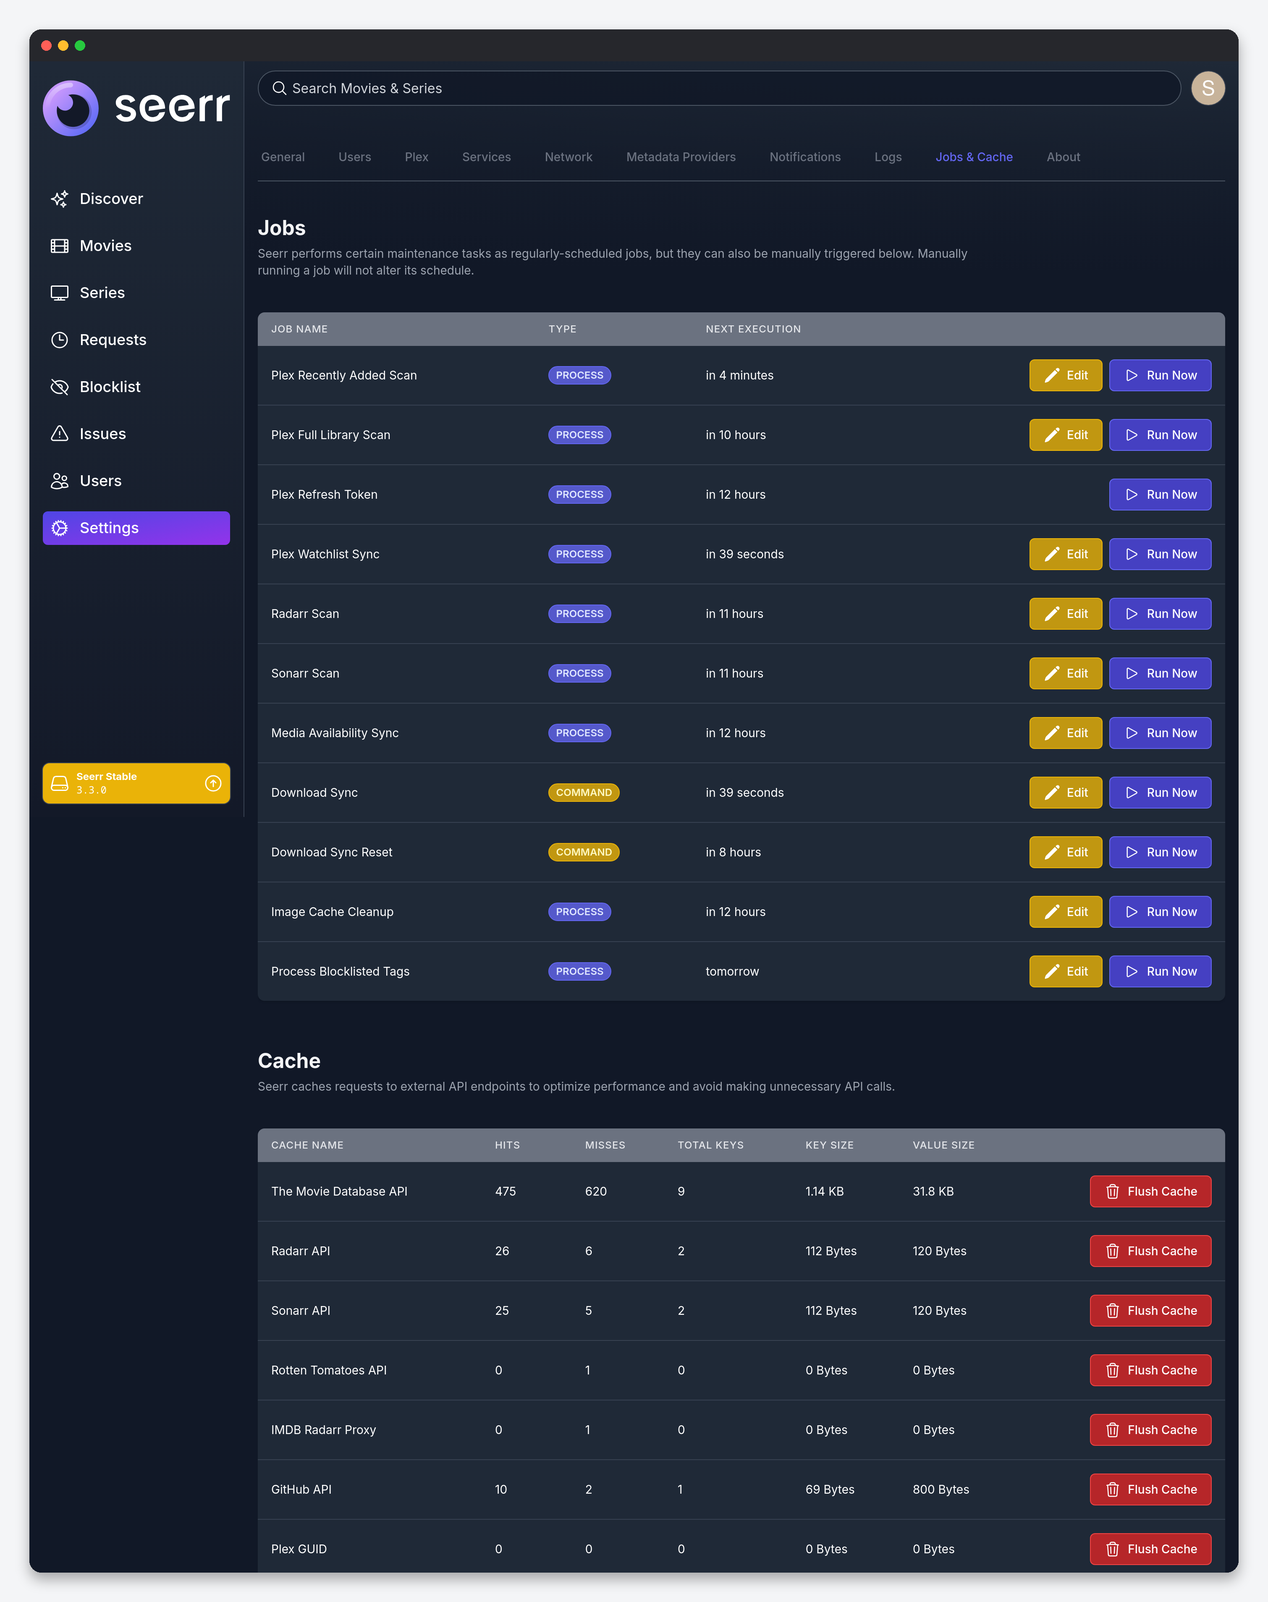This screenshot has height=1602, width=1268.
Task: Click the Seerr Stable 3.3.0 version badge
Action: pos(136,783)
